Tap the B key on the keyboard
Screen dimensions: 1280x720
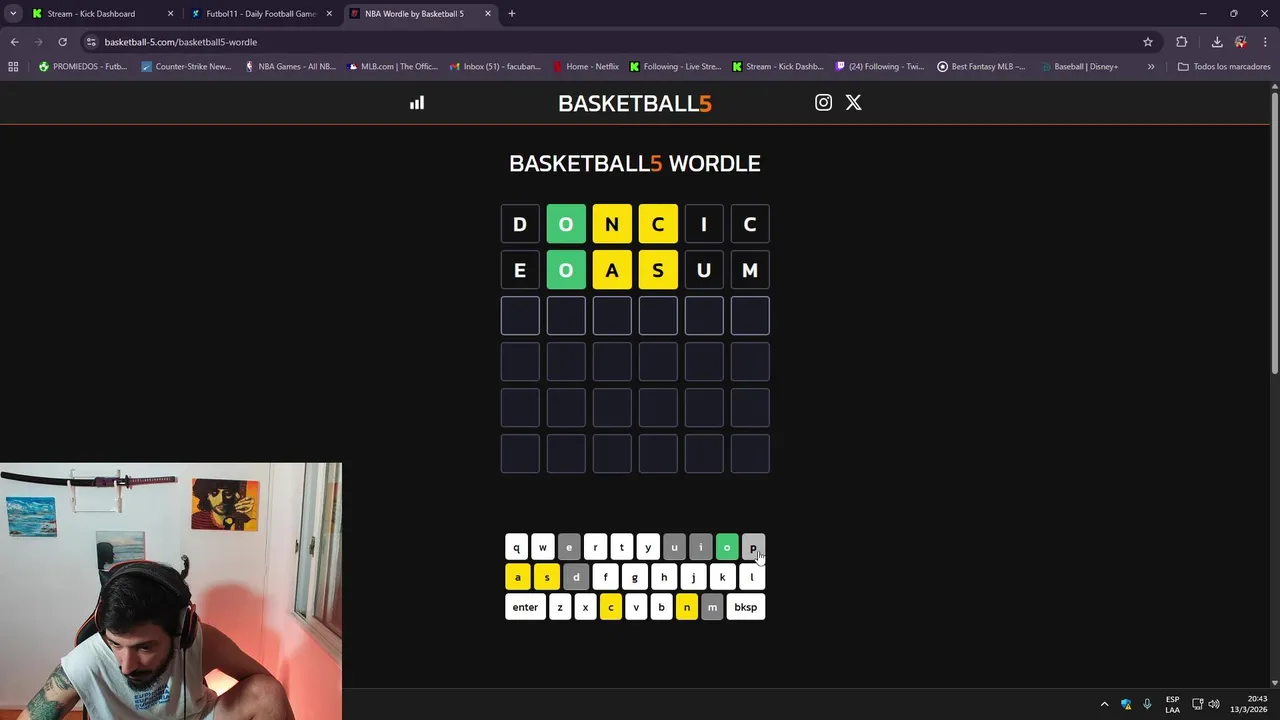point(661,607)
